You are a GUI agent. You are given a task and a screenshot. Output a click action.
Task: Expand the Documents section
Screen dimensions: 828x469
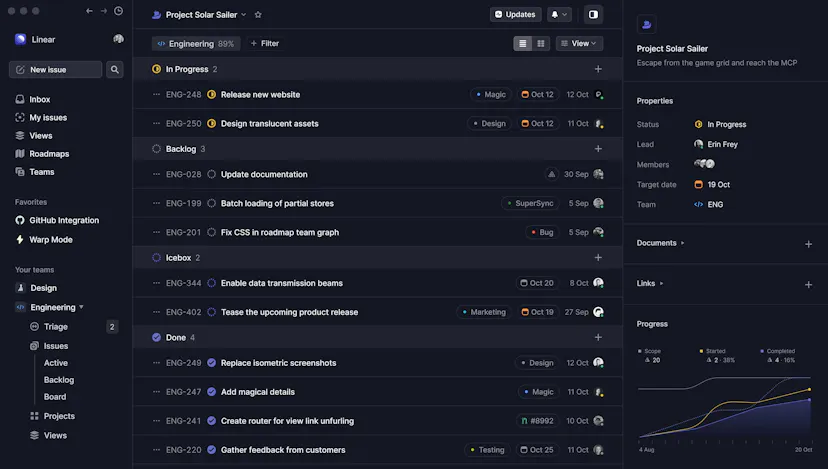(660, 243)
